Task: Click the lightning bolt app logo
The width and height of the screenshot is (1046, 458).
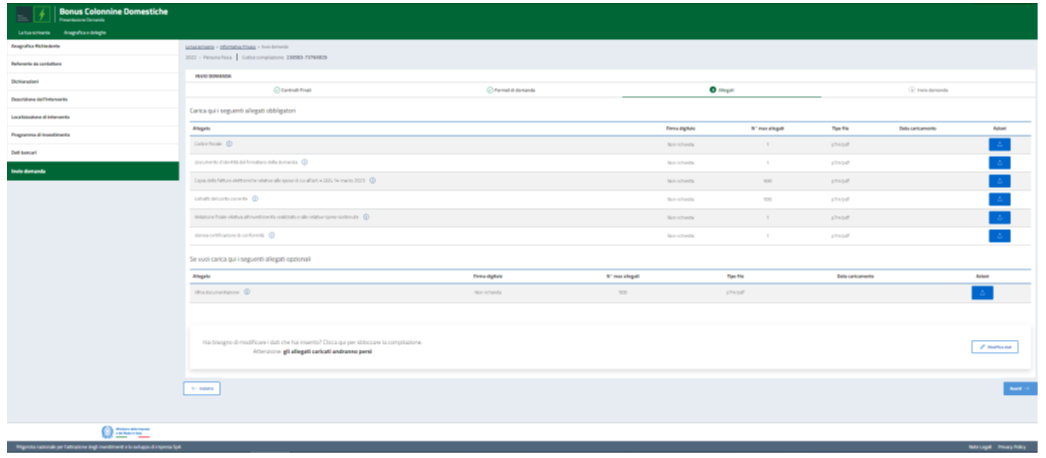Action: (41, 16)
